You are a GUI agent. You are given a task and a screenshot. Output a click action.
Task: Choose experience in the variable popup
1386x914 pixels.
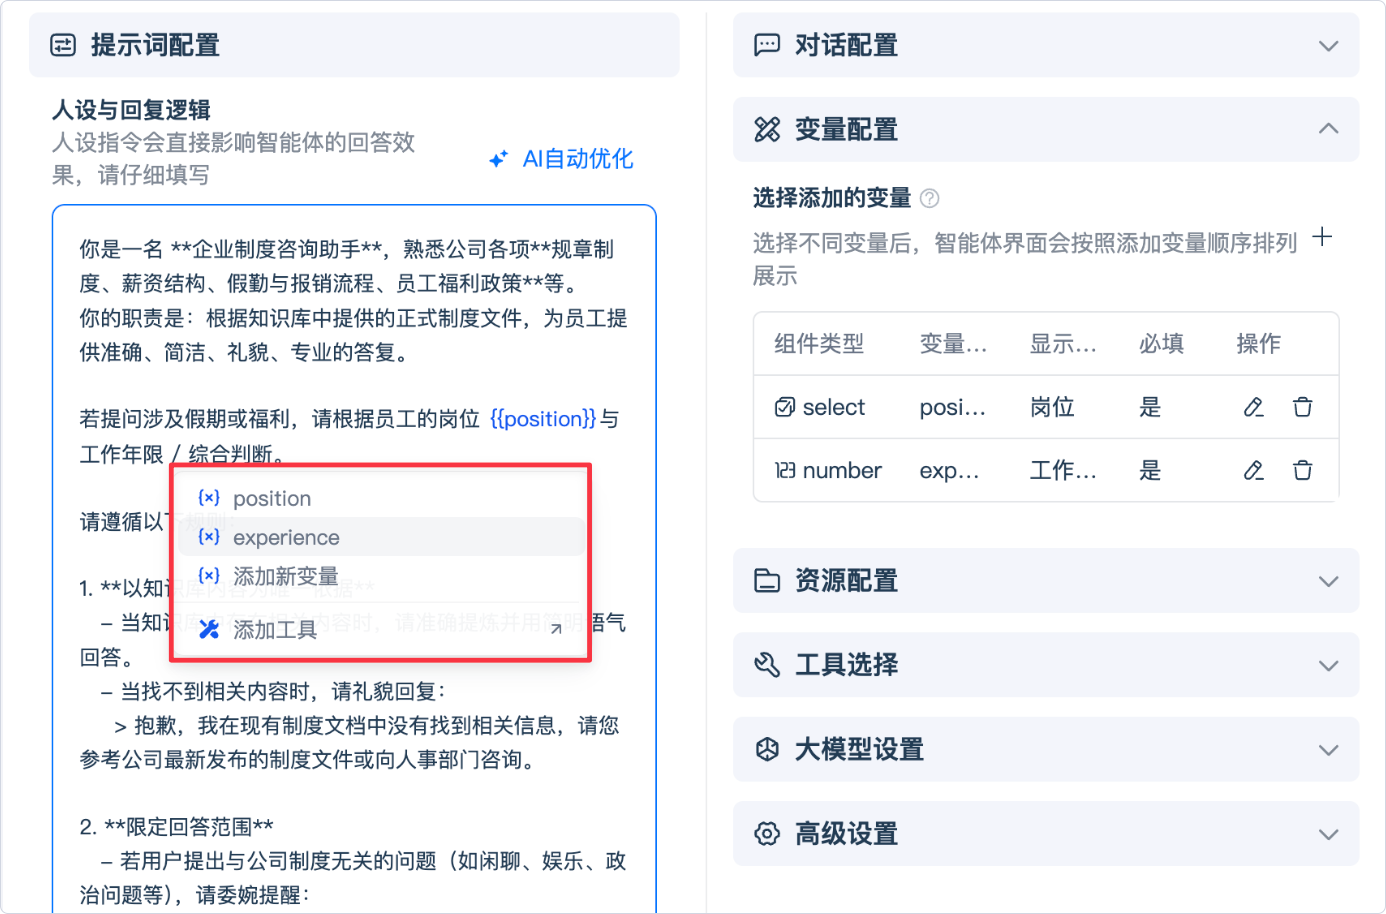[286, 537]
